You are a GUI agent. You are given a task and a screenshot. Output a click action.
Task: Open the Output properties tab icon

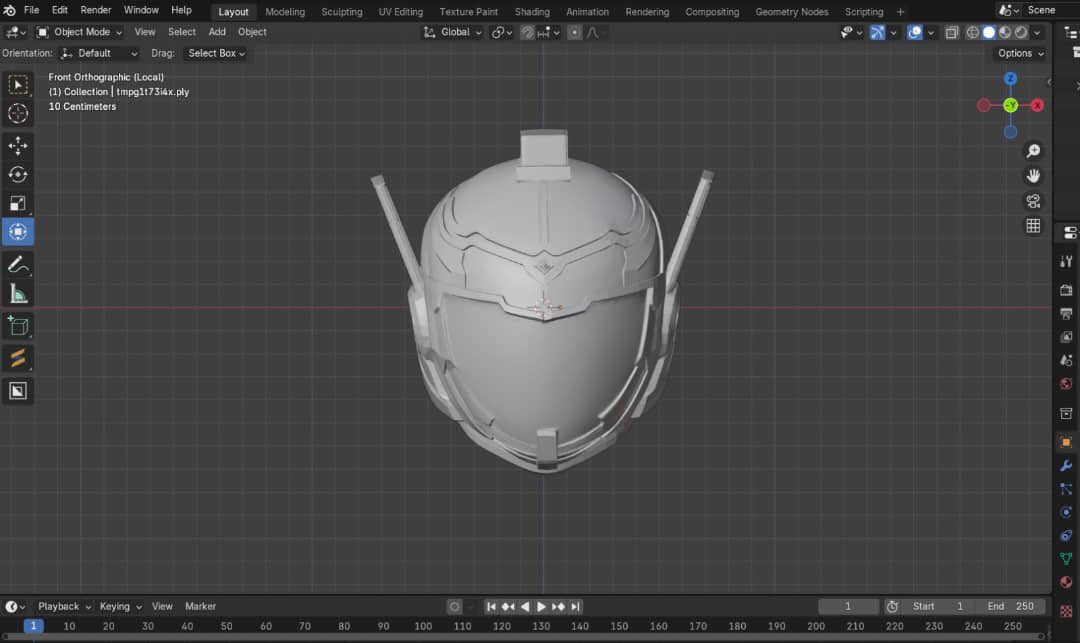point(1066,313)
